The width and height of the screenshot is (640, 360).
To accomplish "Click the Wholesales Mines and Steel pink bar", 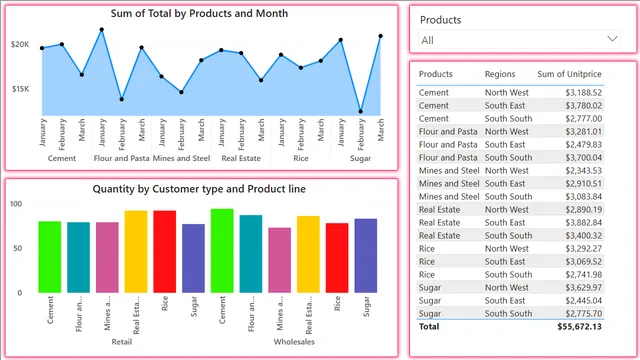I will click(x=280, y=260).
